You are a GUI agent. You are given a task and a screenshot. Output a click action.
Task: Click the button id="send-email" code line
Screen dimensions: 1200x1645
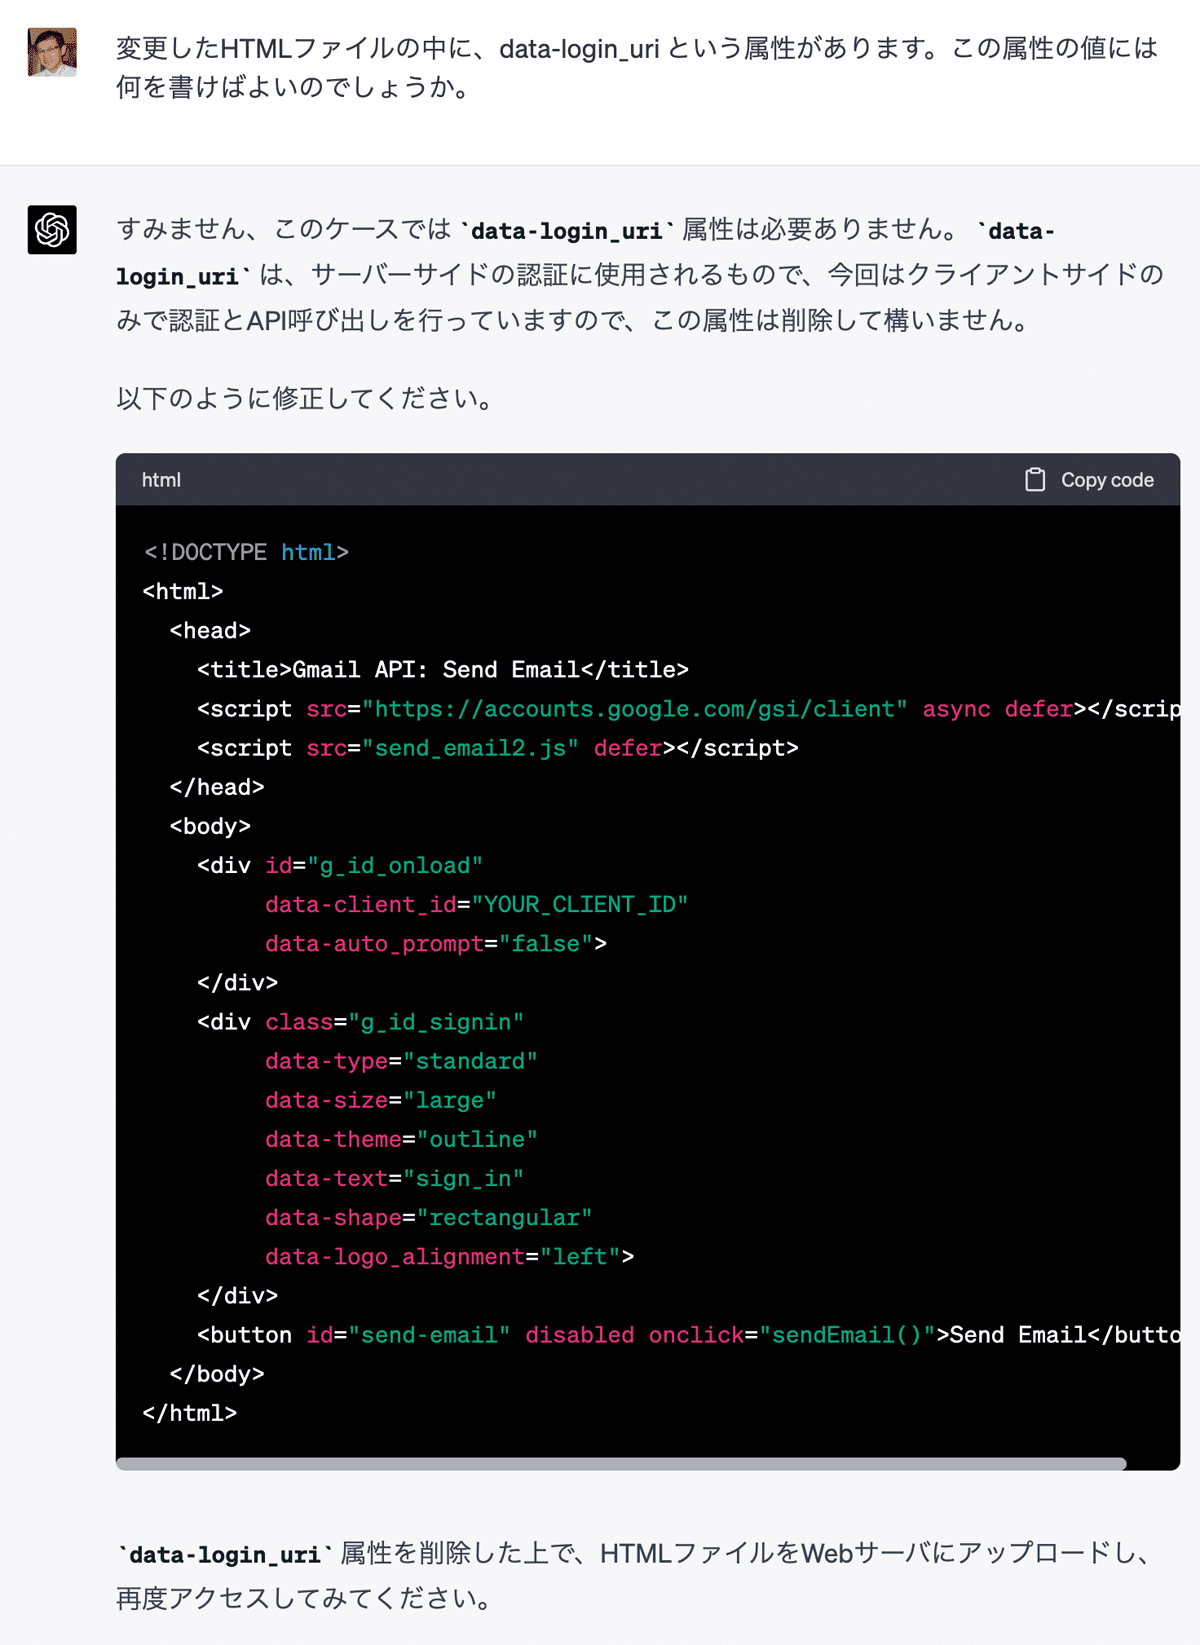point(688,1335)
